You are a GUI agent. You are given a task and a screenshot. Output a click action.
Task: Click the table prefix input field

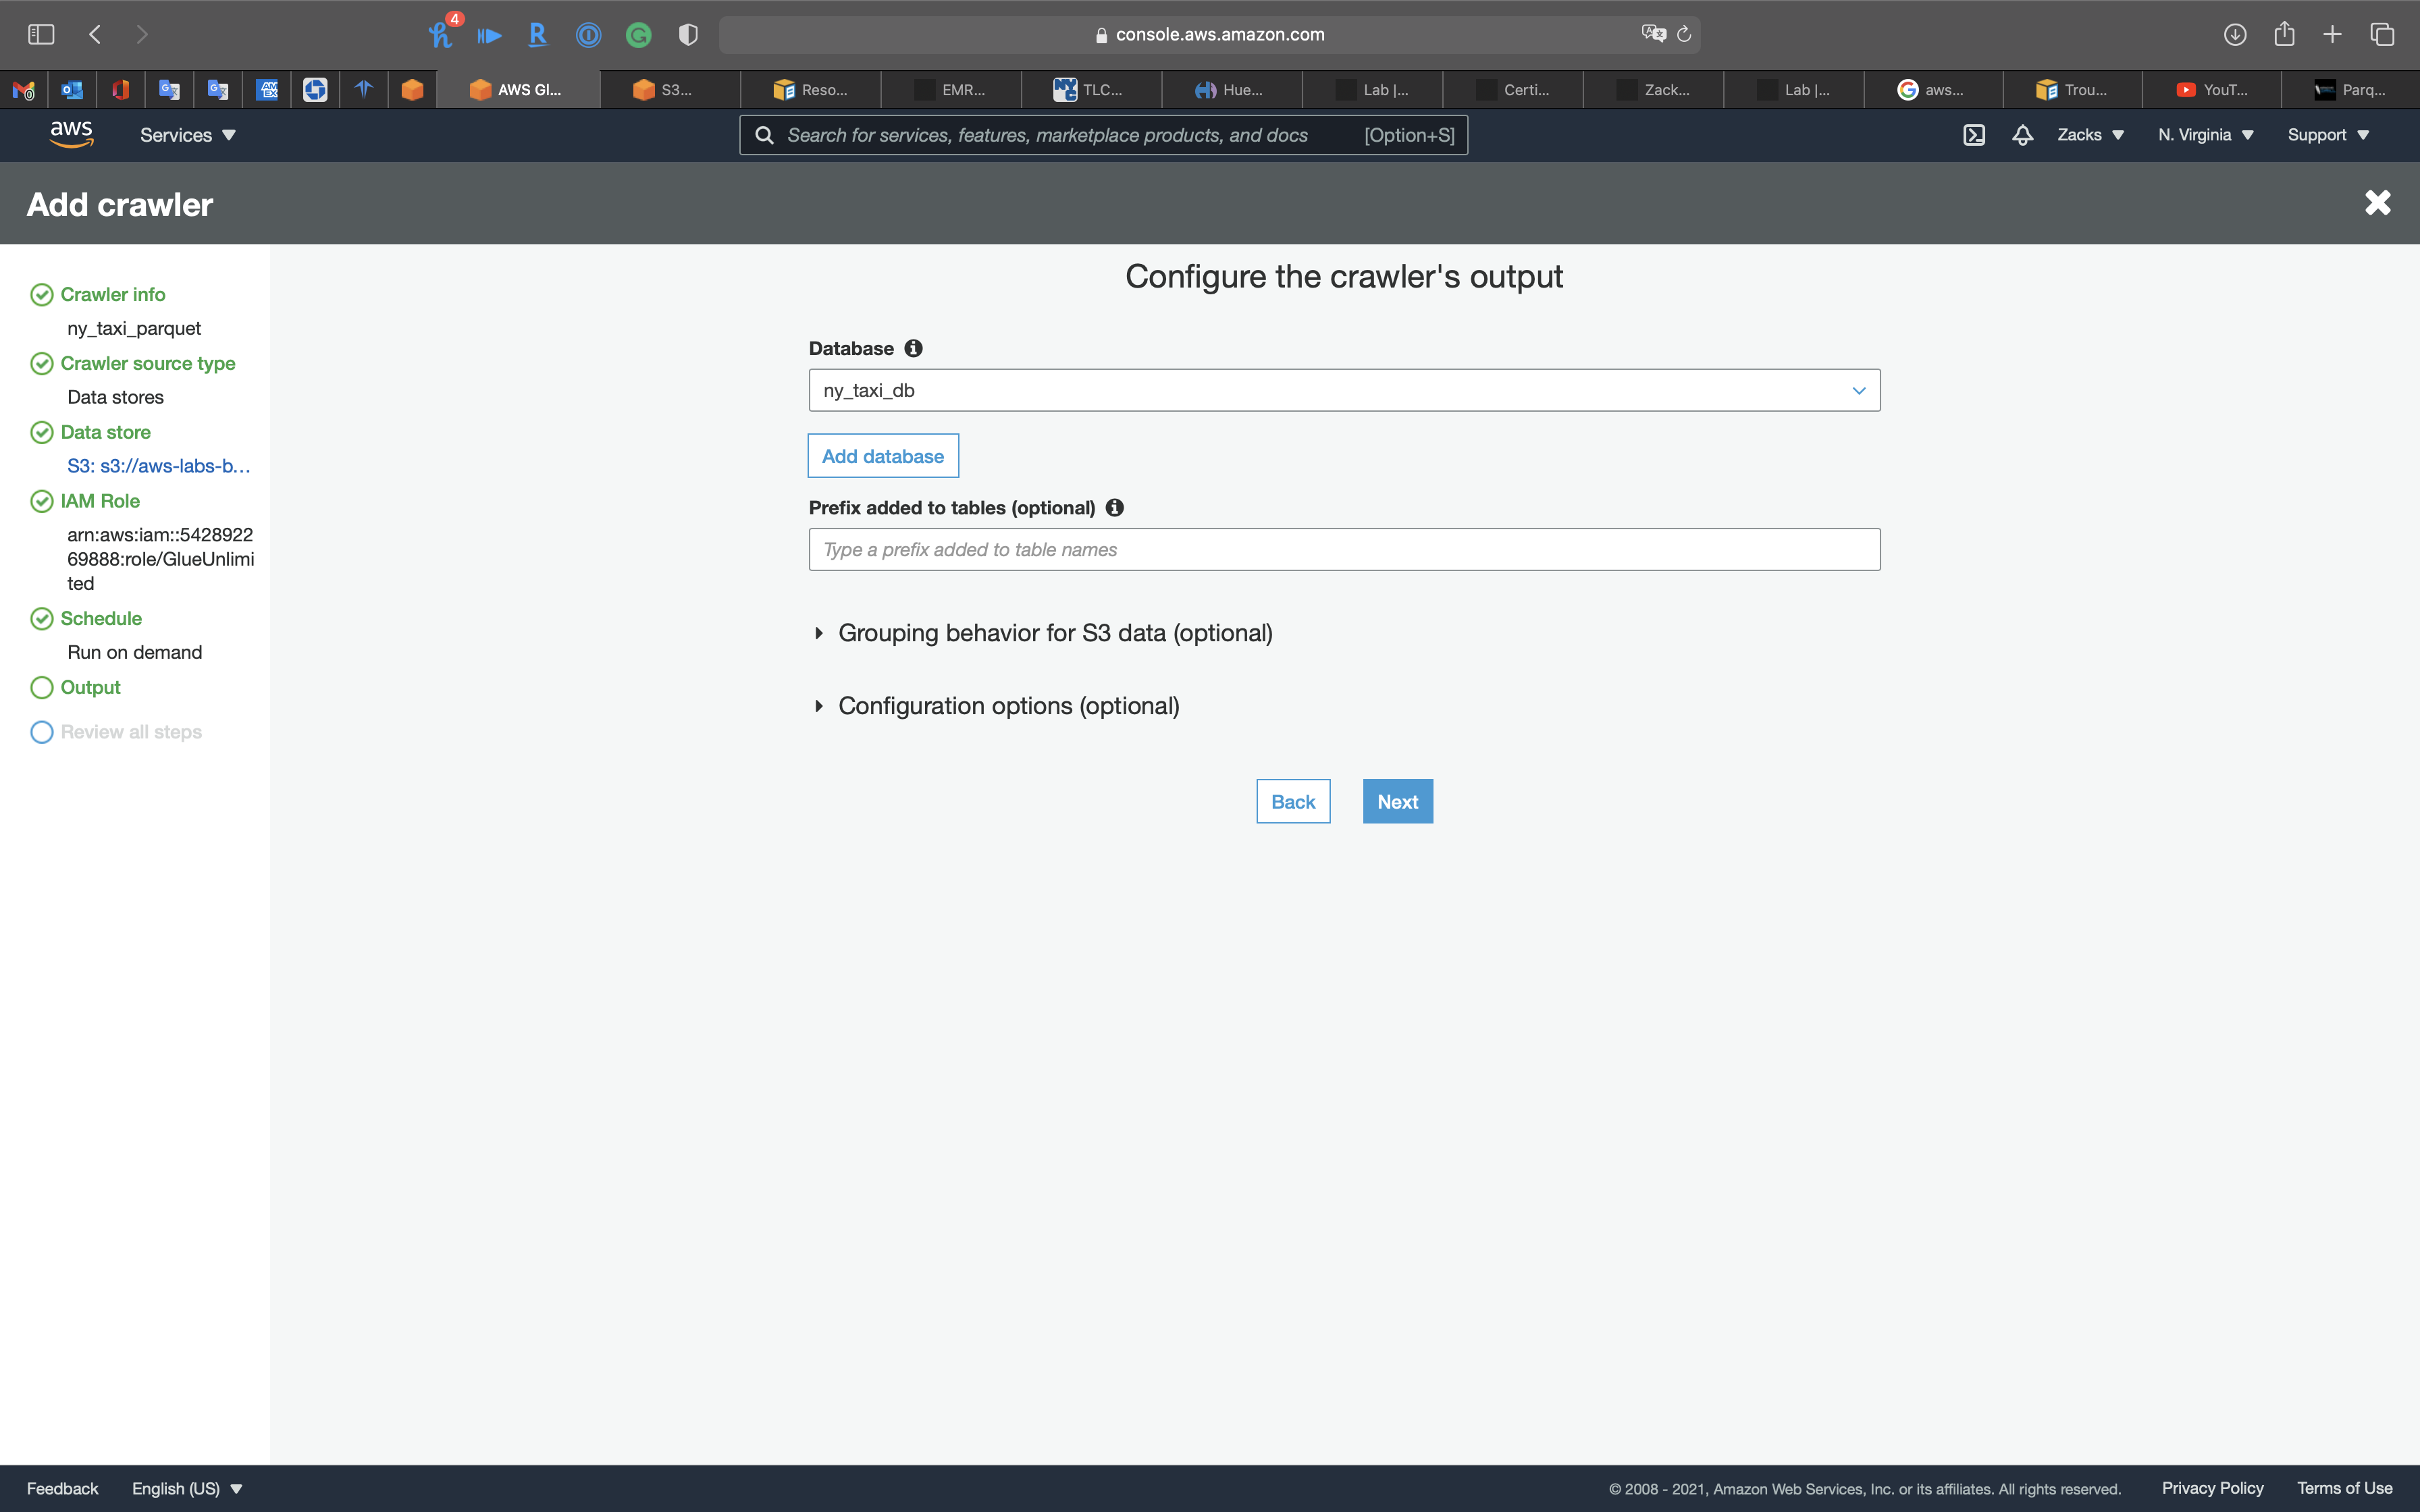(1343, 550)
